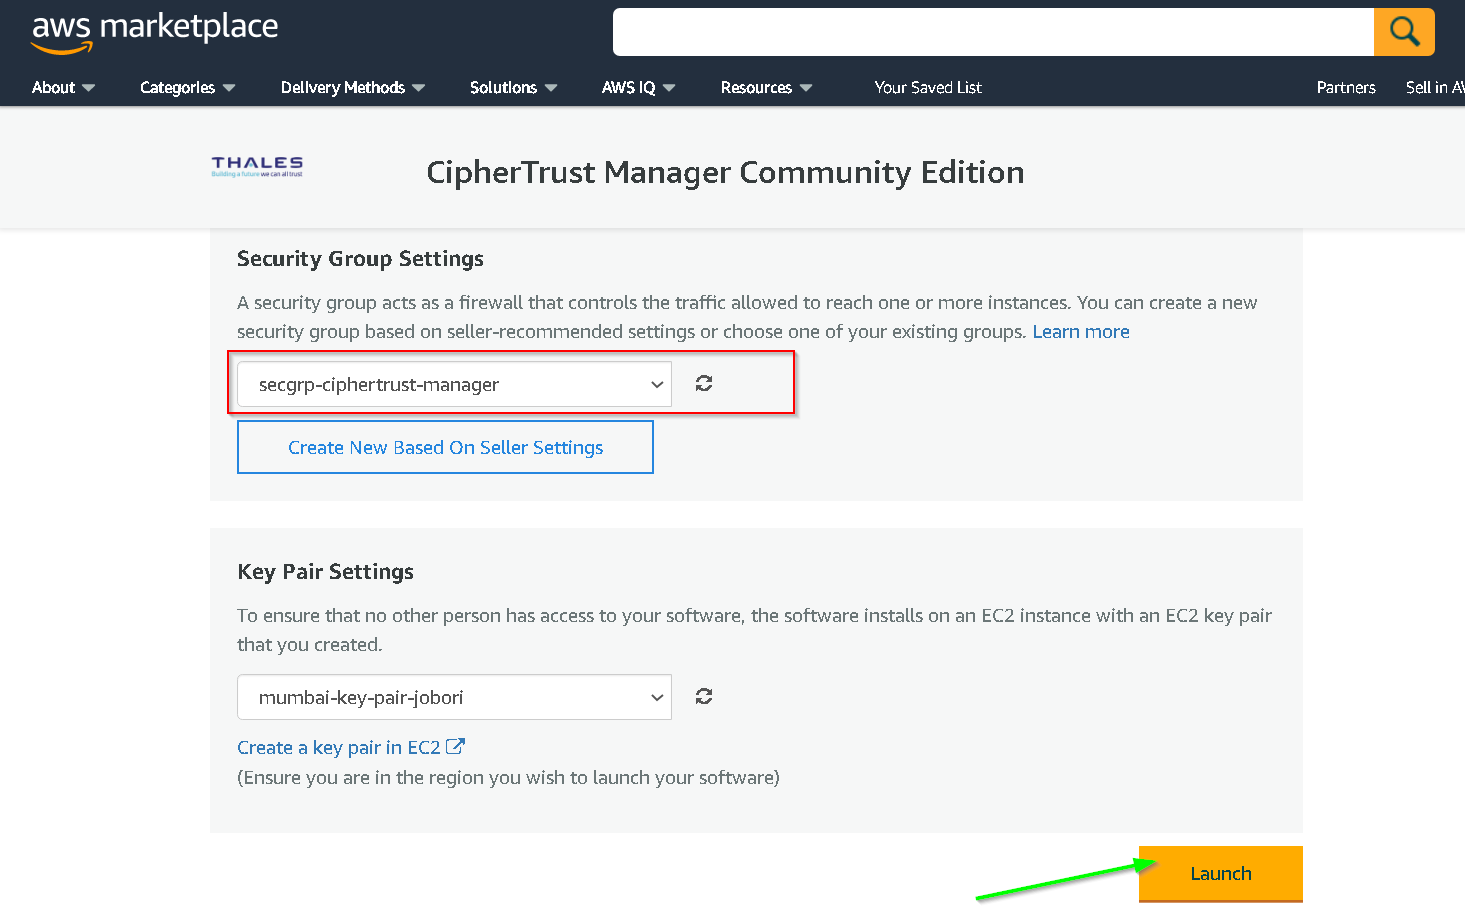The width and height of the screenshot is (1465, 906).
Task: Click Create New Based On Seller Settings
Action: pos(445,447)
